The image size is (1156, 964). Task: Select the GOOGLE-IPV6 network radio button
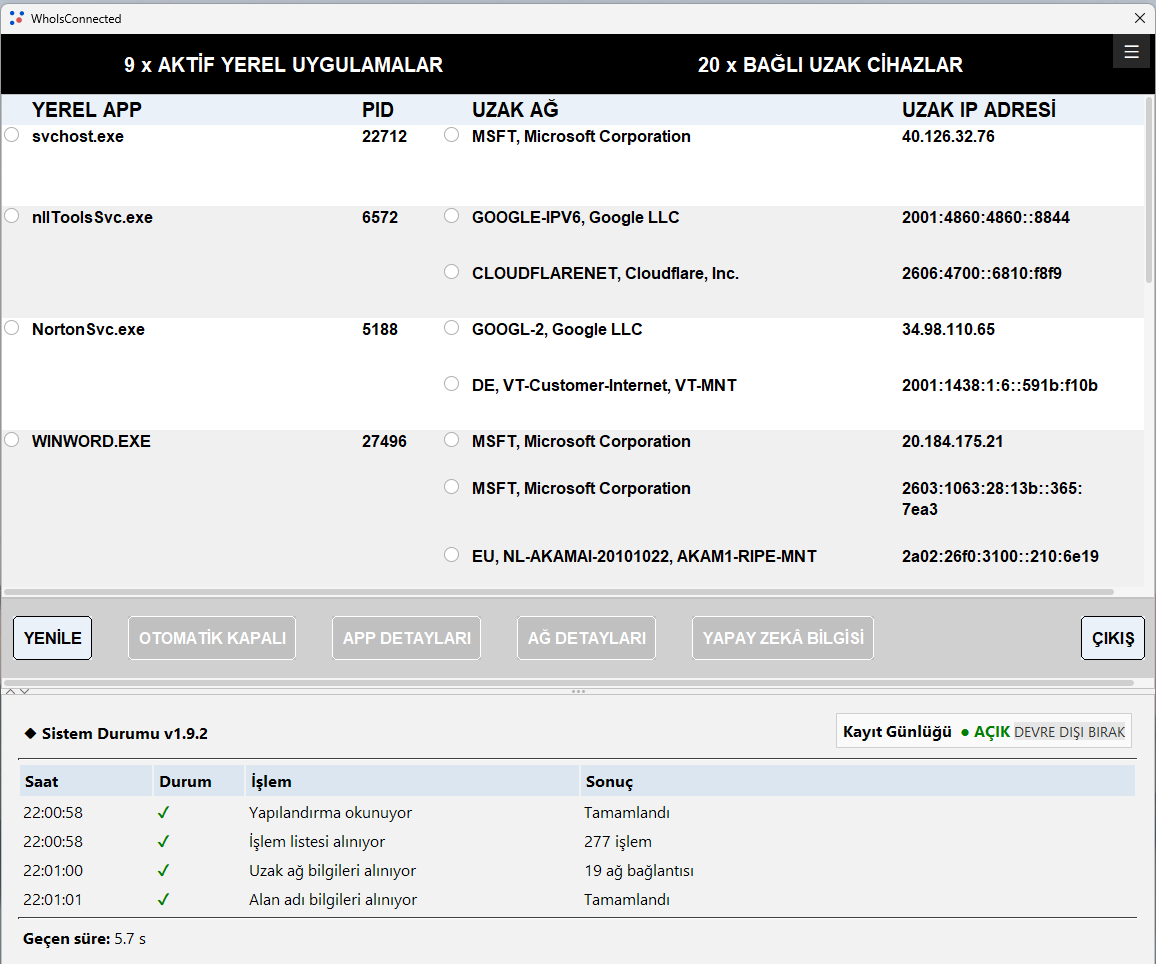(x=451, y=216)
